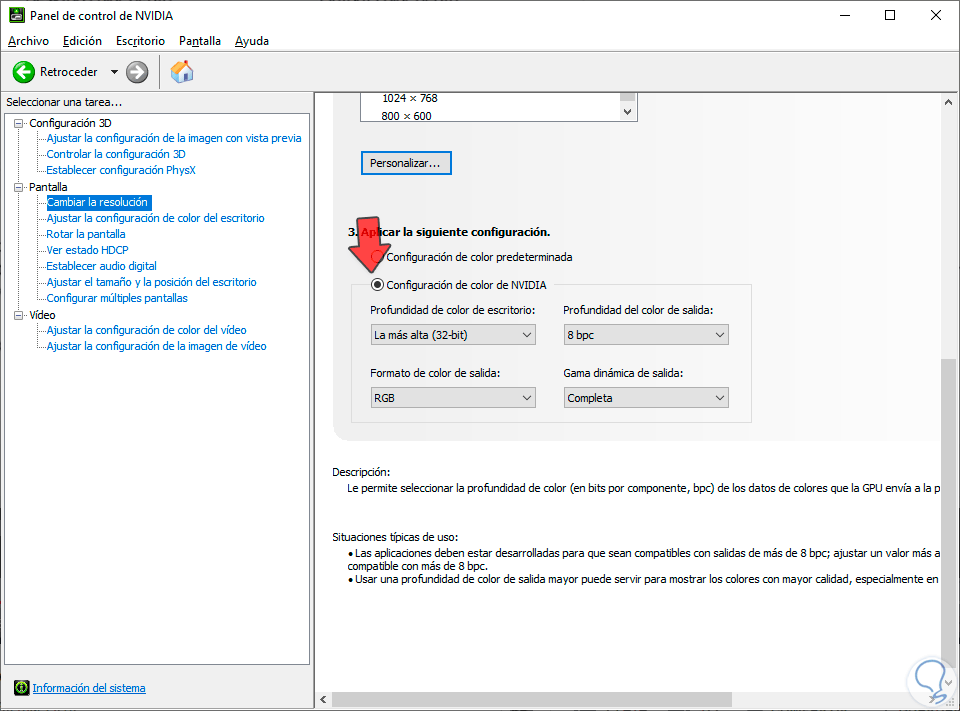960x711 pixels.
Task: Open Ajustar la configuración de la imagen con vista previa
Action: click(x=174, y=138)
